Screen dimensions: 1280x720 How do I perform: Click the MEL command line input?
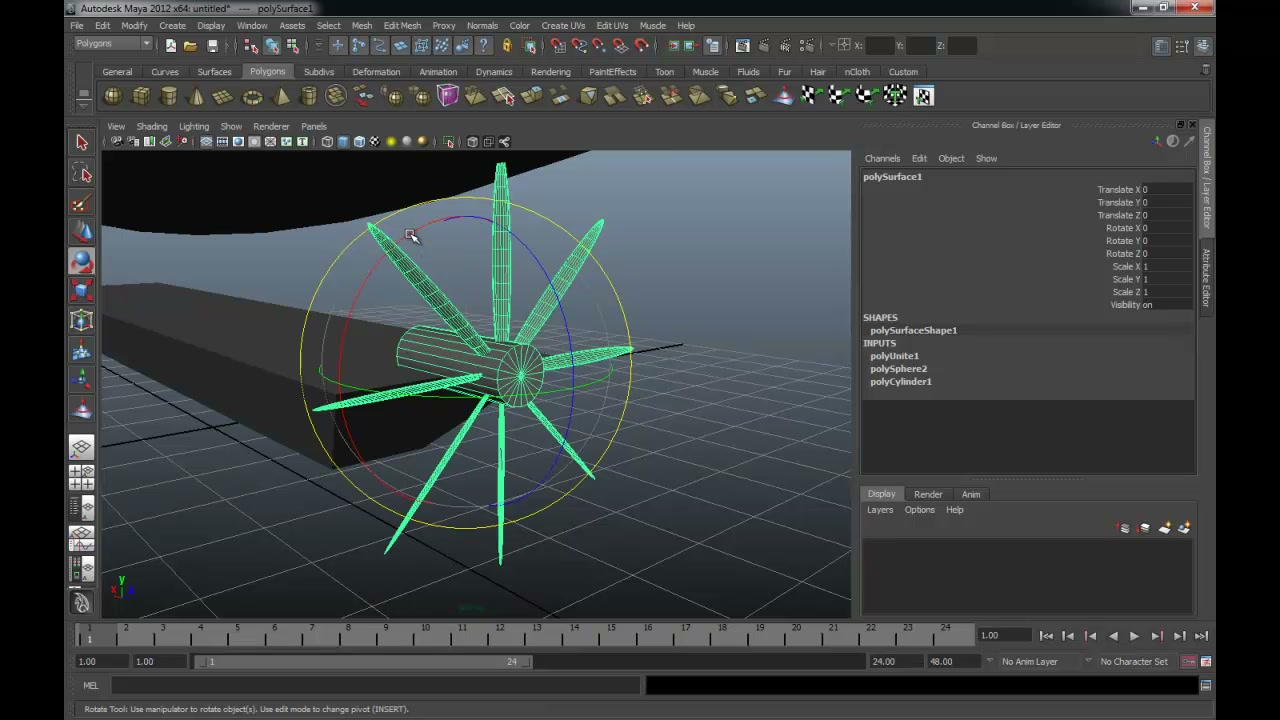[x=376, y=686]
